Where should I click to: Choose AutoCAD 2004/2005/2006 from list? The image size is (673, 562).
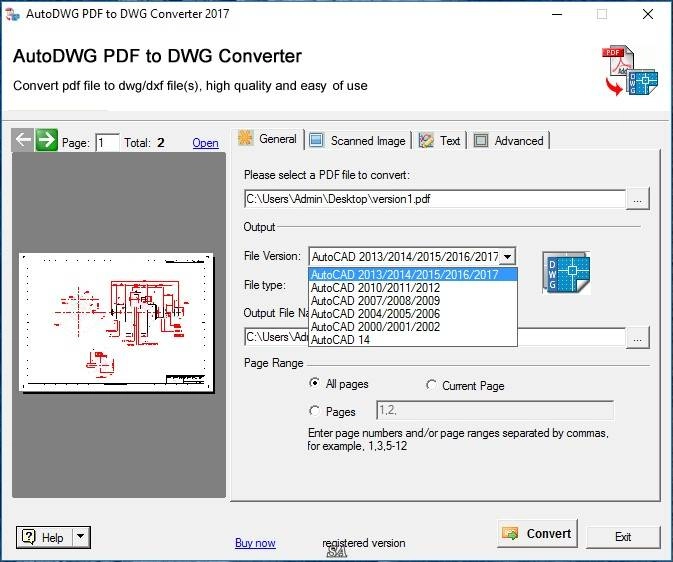tap(413, 314)
